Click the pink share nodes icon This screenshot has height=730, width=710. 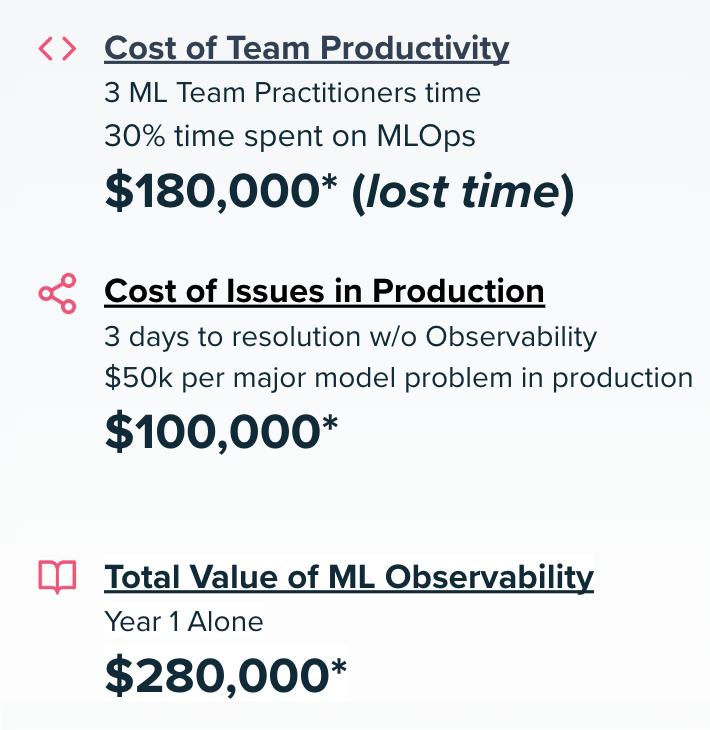click(x=57, y=293)
